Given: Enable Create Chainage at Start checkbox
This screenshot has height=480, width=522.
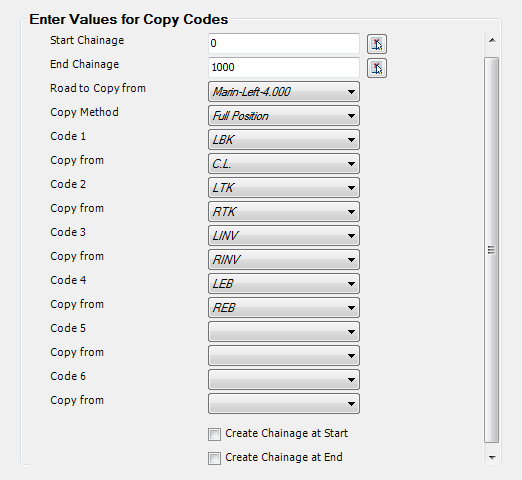Looking at the screenshot, I should click(x=214, y=435).
